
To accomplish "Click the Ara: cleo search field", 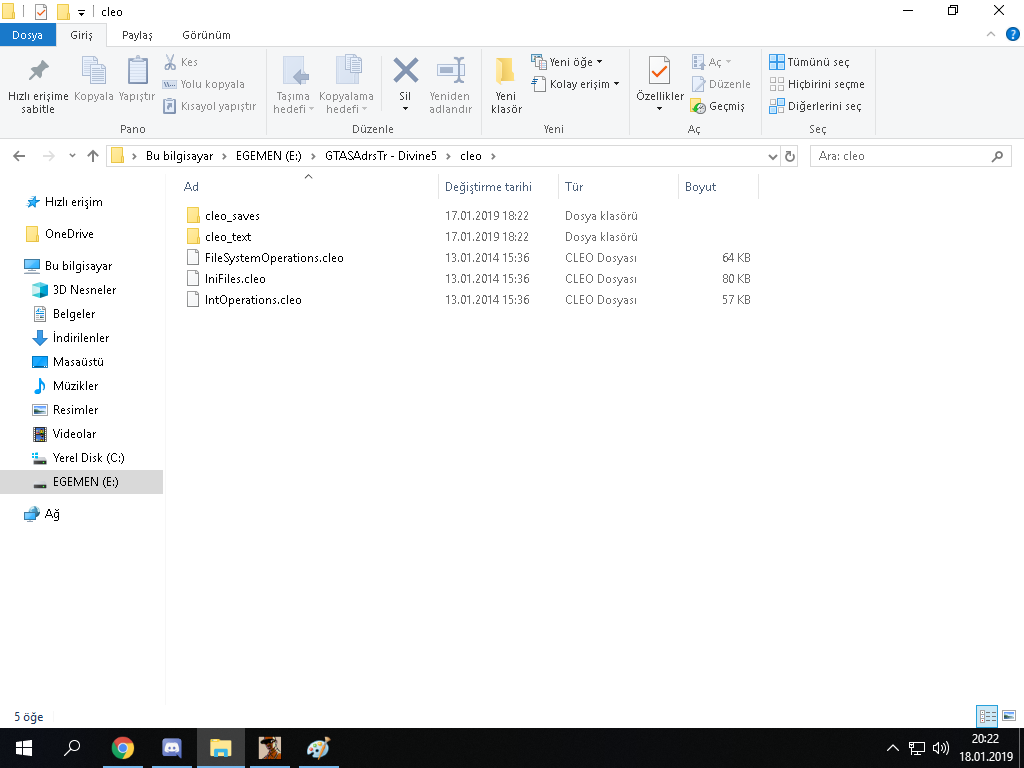I will click(900, 156).
